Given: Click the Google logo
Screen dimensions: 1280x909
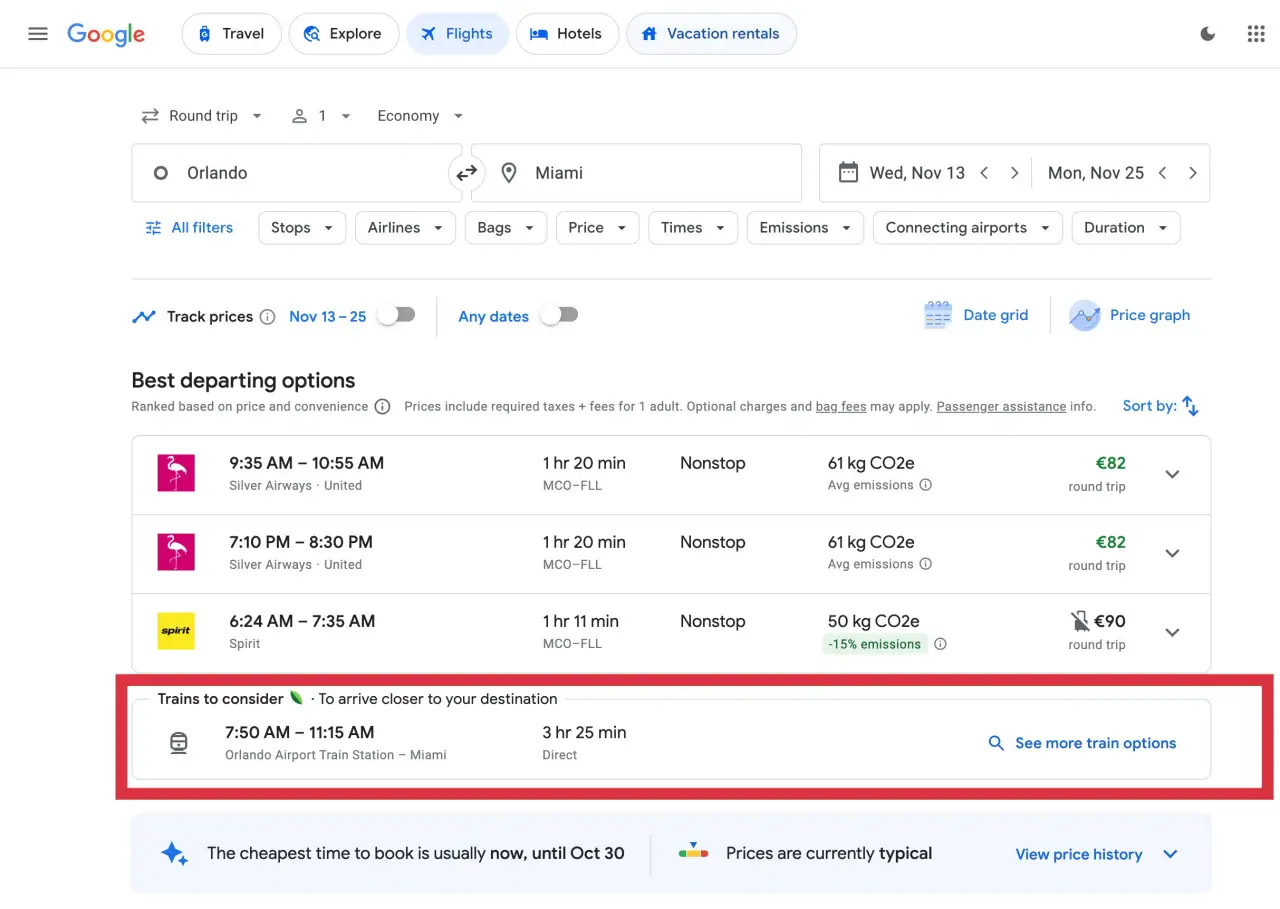Looking at the screenshot, I should pos(106,34).
